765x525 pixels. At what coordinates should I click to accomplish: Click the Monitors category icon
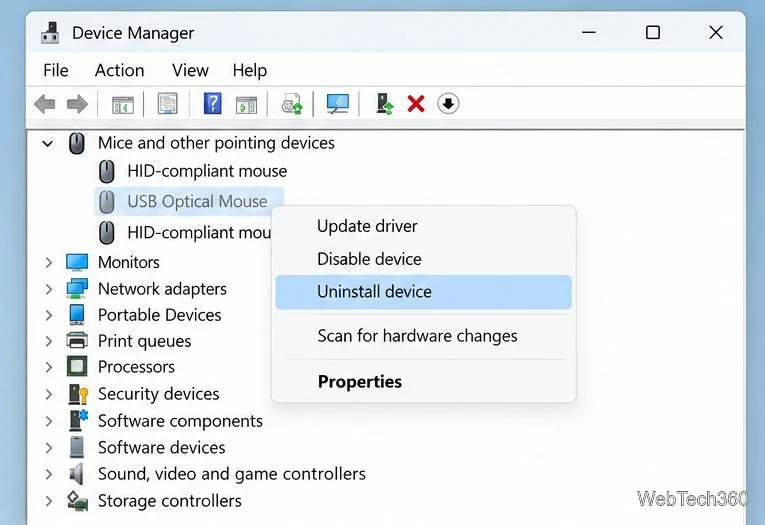coord(77,262)
